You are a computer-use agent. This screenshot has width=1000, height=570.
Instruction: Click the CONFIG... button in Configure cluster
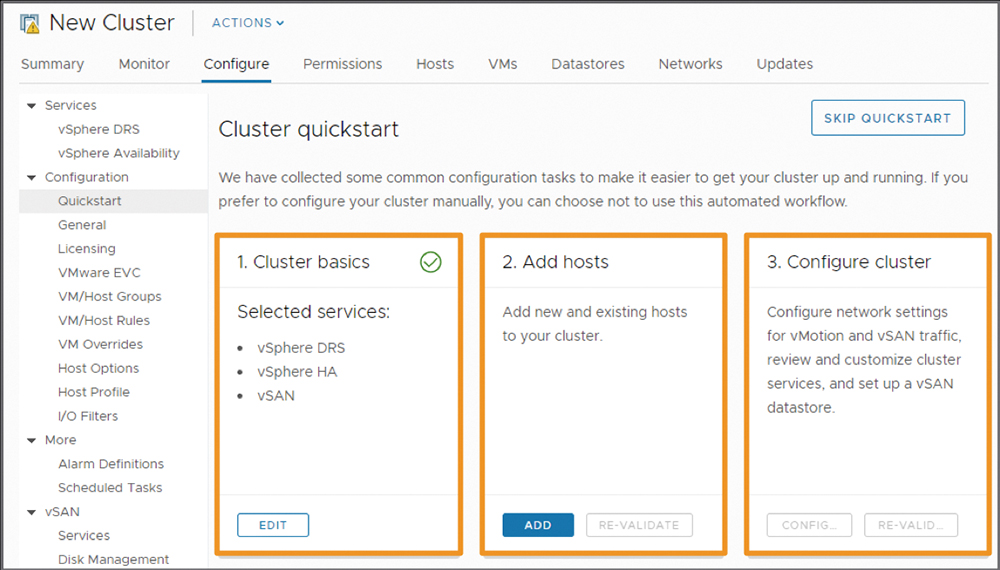pos(809,525)
